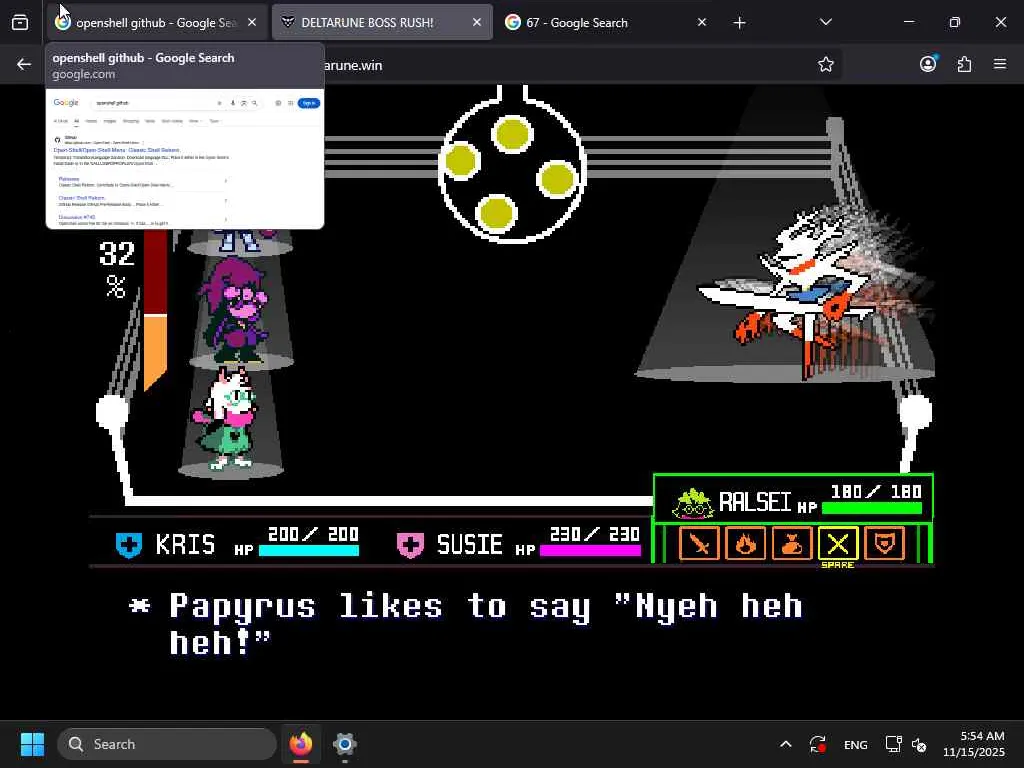Choose the highlighted Spare X icon
The height and width of the screenshot is (768, 1024).
[838, 543]
